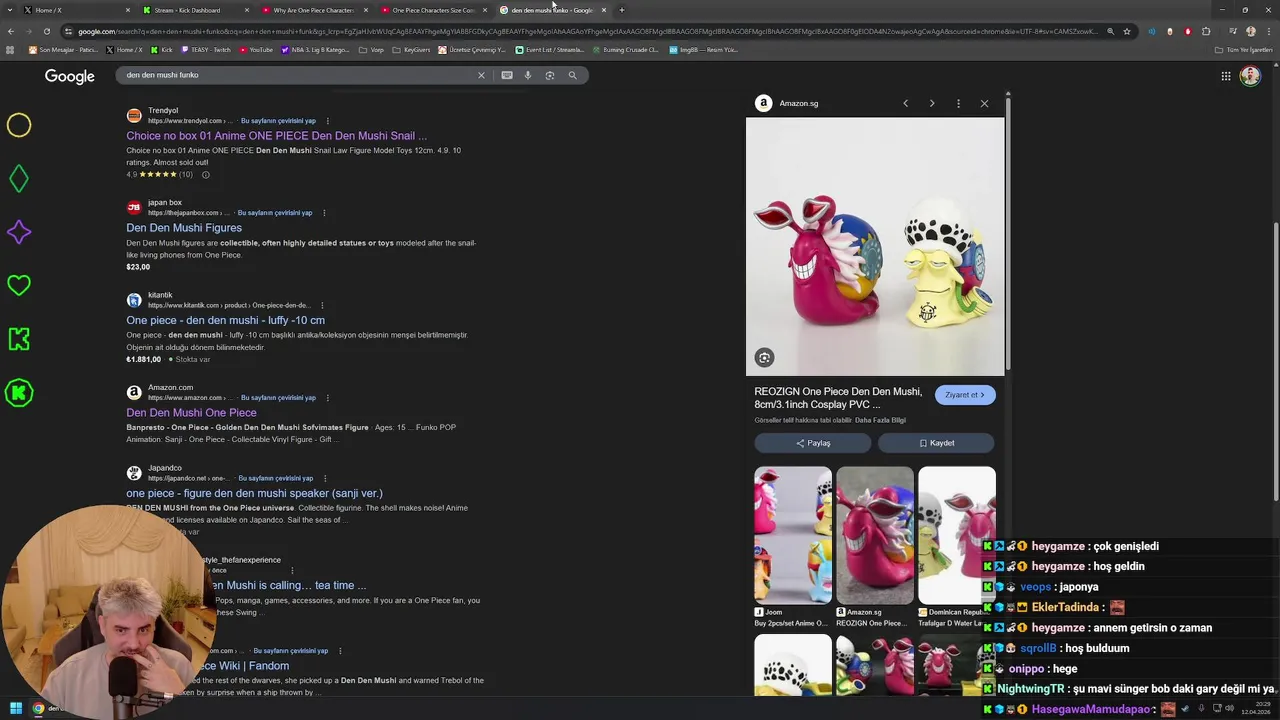Click the green diamond overlay icon
1280x720 pixels.
tap(19, 178)
